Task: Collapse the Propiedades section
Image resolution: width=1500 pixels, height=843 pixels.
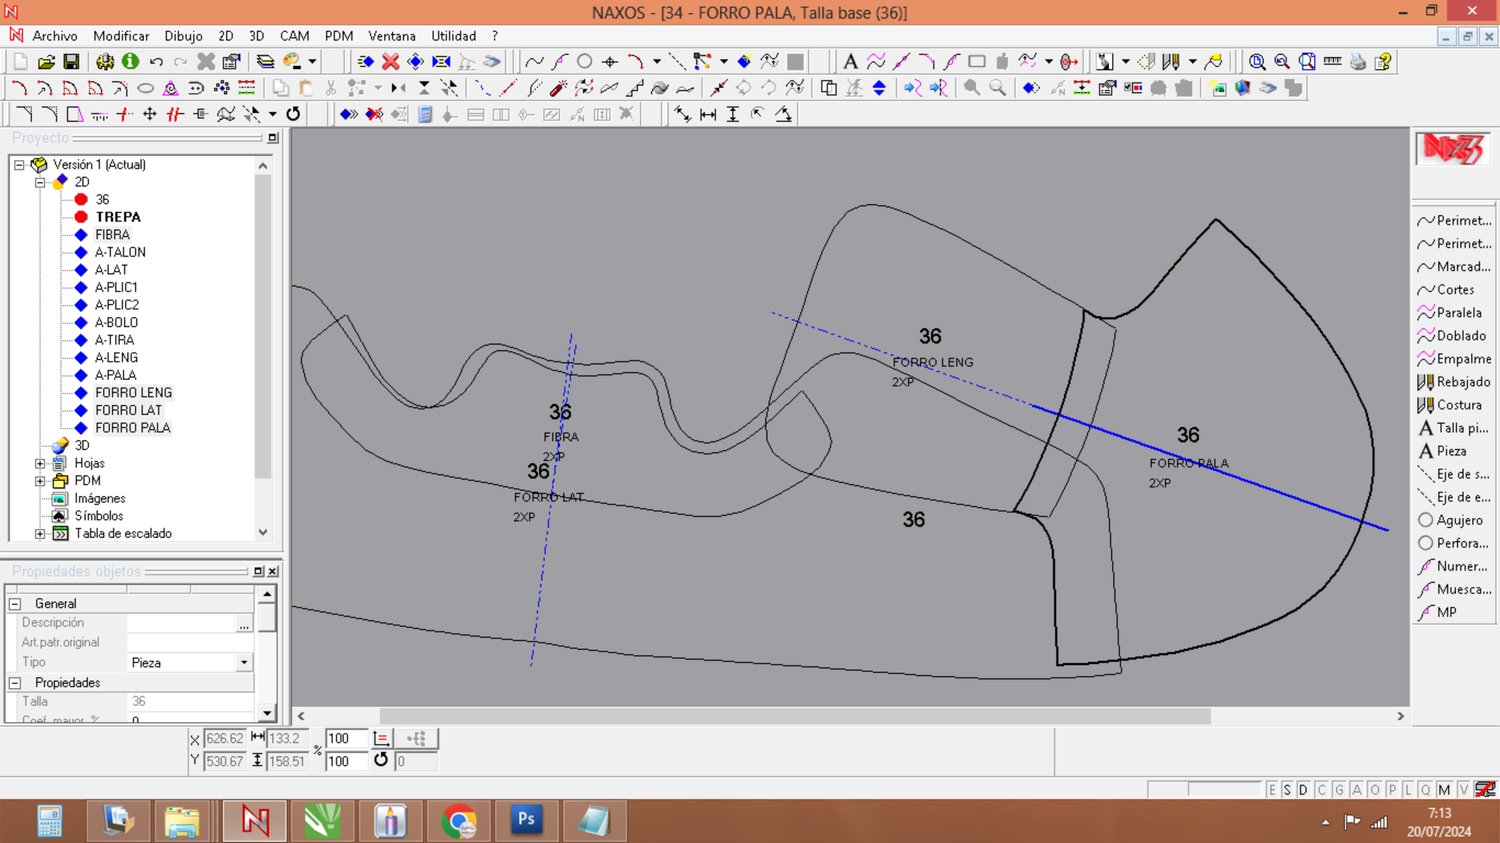Action: point(15,683)
